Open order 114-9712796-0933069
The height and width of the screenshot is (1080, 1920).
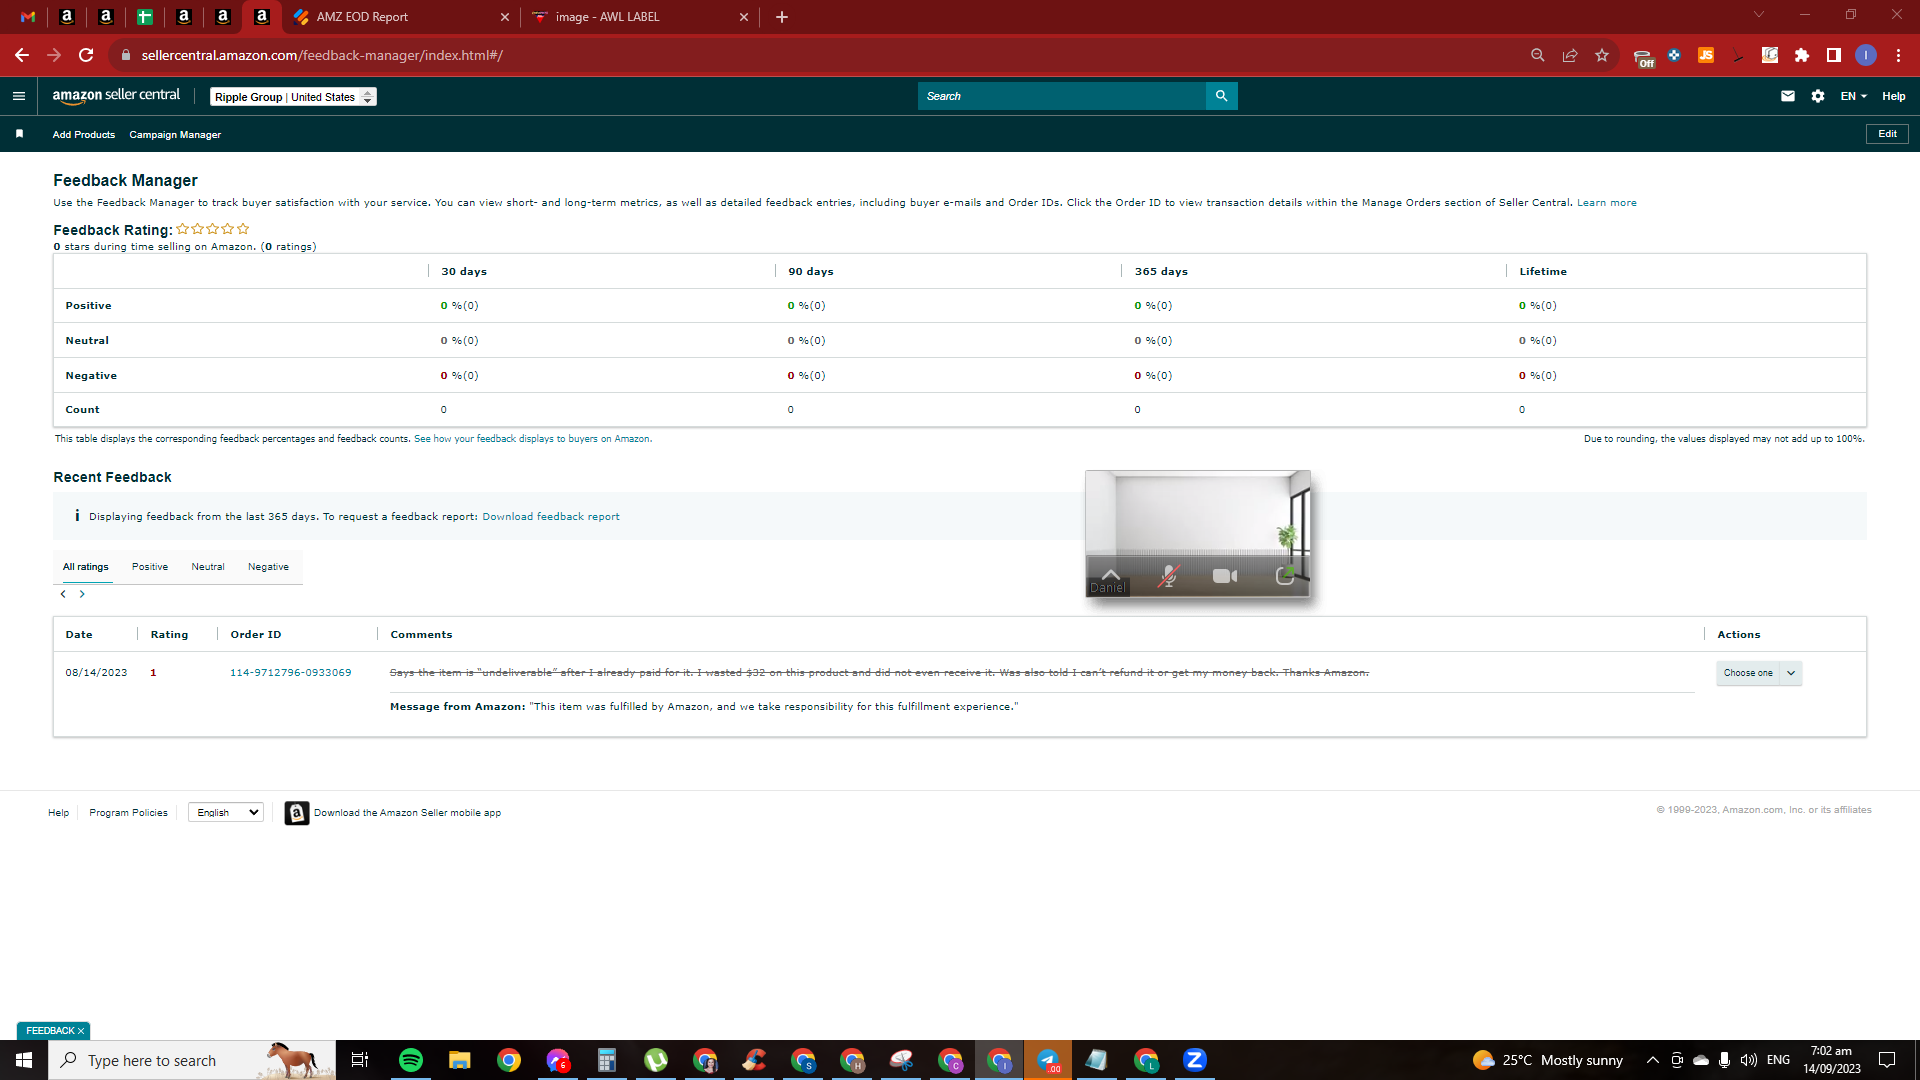click(291, 673)
